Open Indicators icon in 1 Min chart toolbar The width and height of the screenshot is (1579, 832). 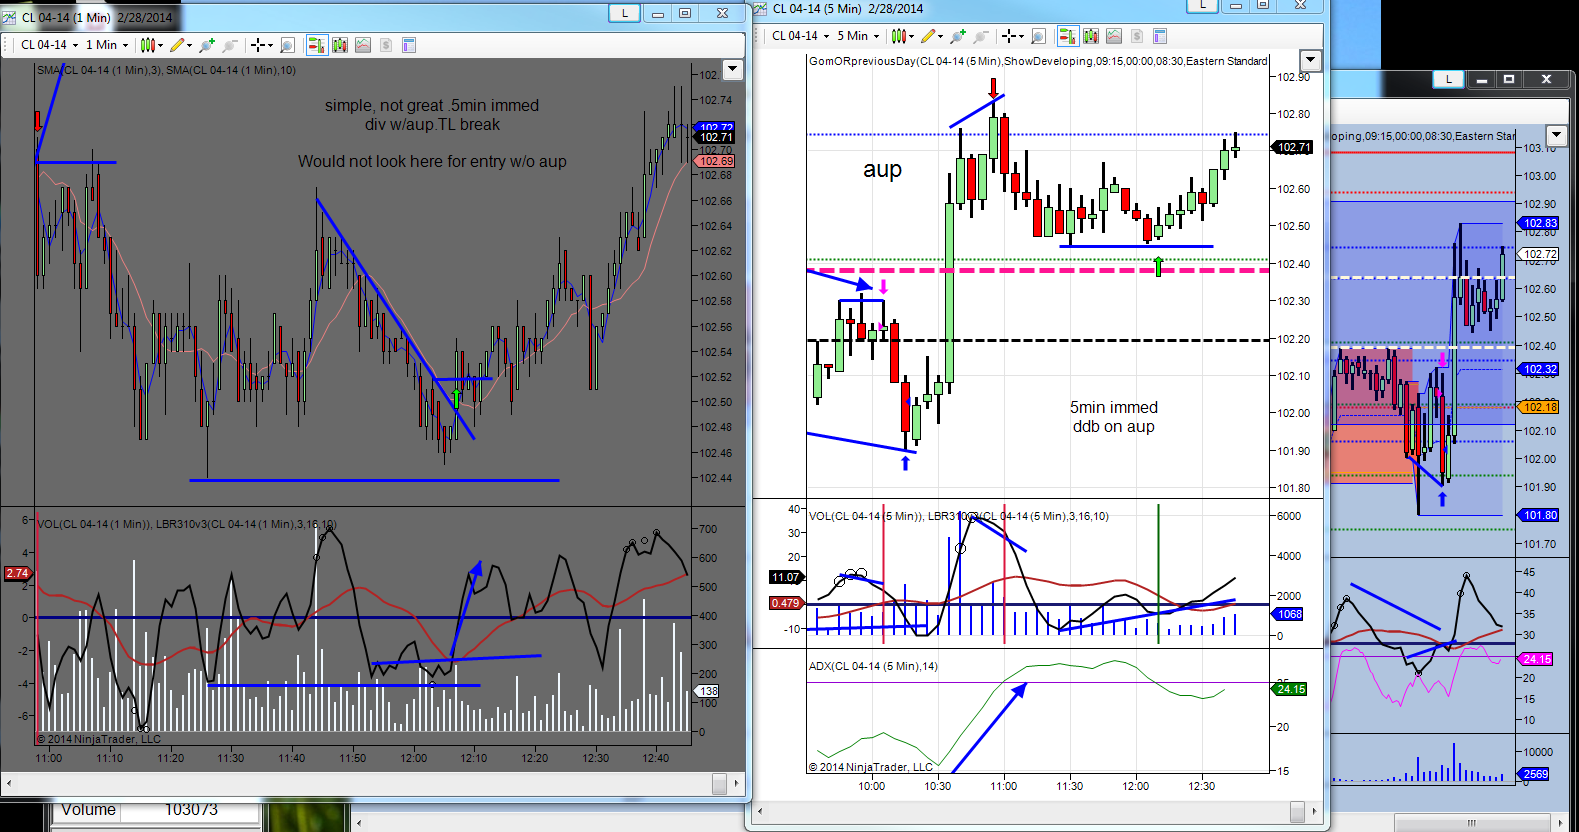tap(363, 45)
